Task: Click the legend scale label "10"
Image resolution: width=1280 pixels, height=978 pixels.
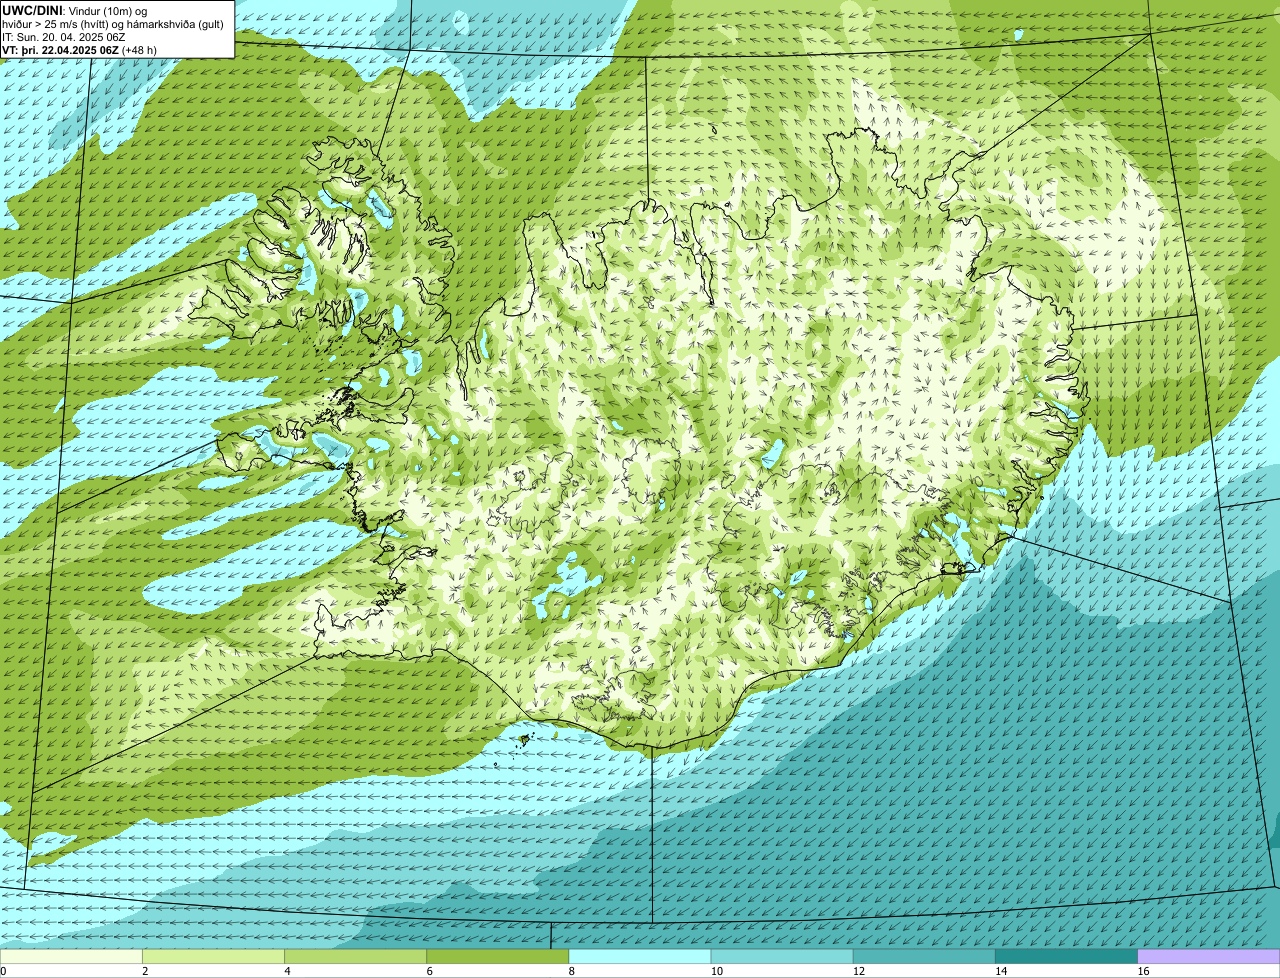Action: [x=717, y=971]
